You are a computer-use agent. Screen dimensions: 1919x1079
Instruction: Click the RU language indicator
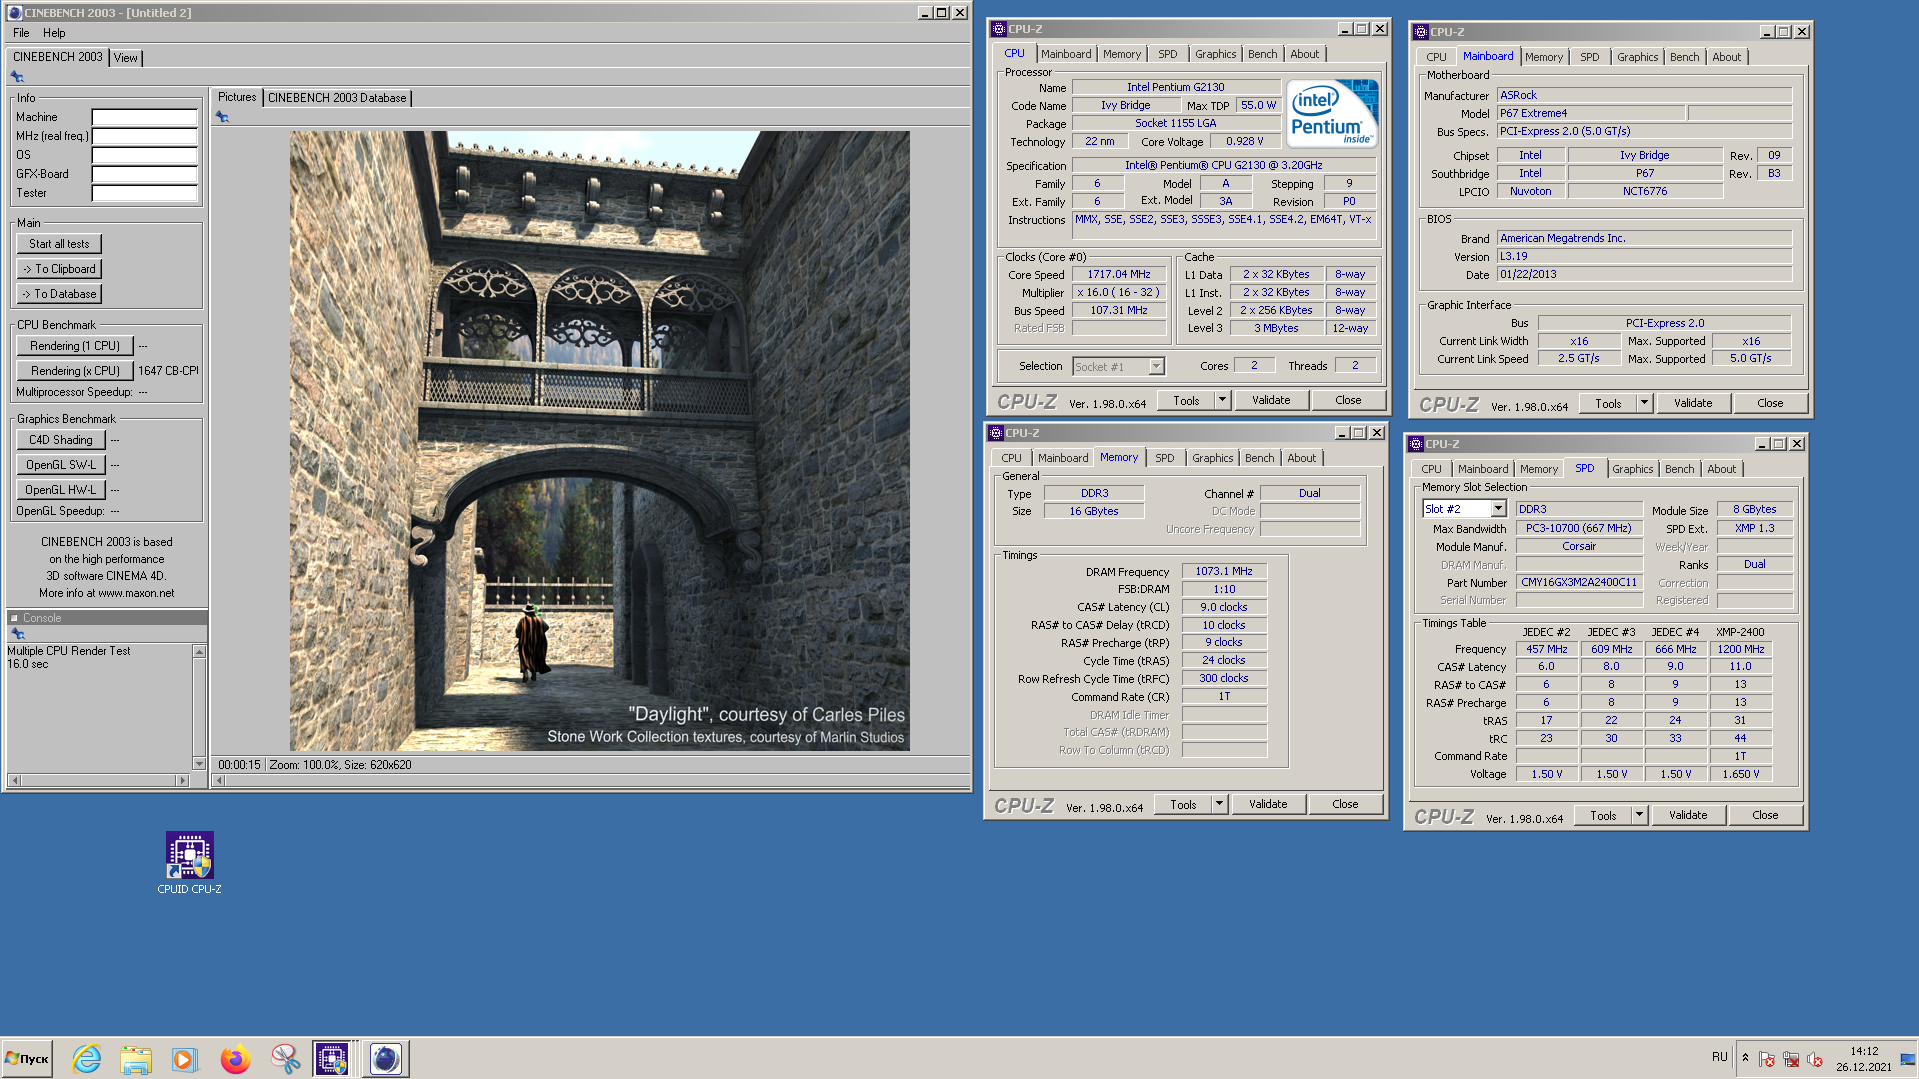coord(1719,1057)
